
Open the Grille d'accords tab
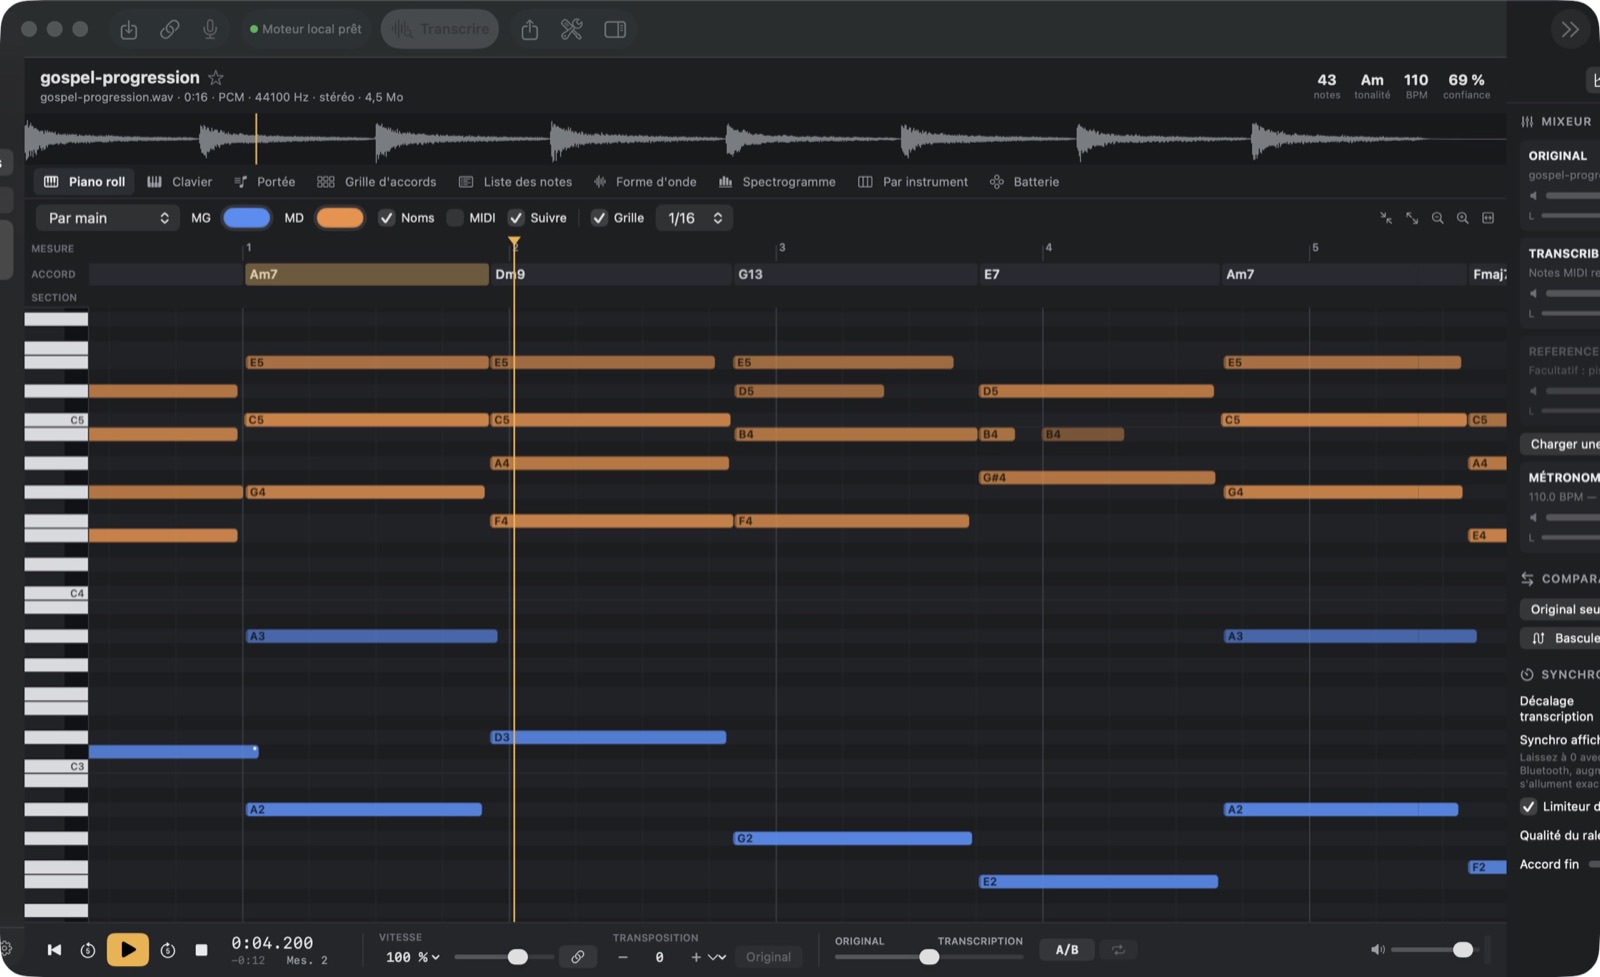(377, 182)
